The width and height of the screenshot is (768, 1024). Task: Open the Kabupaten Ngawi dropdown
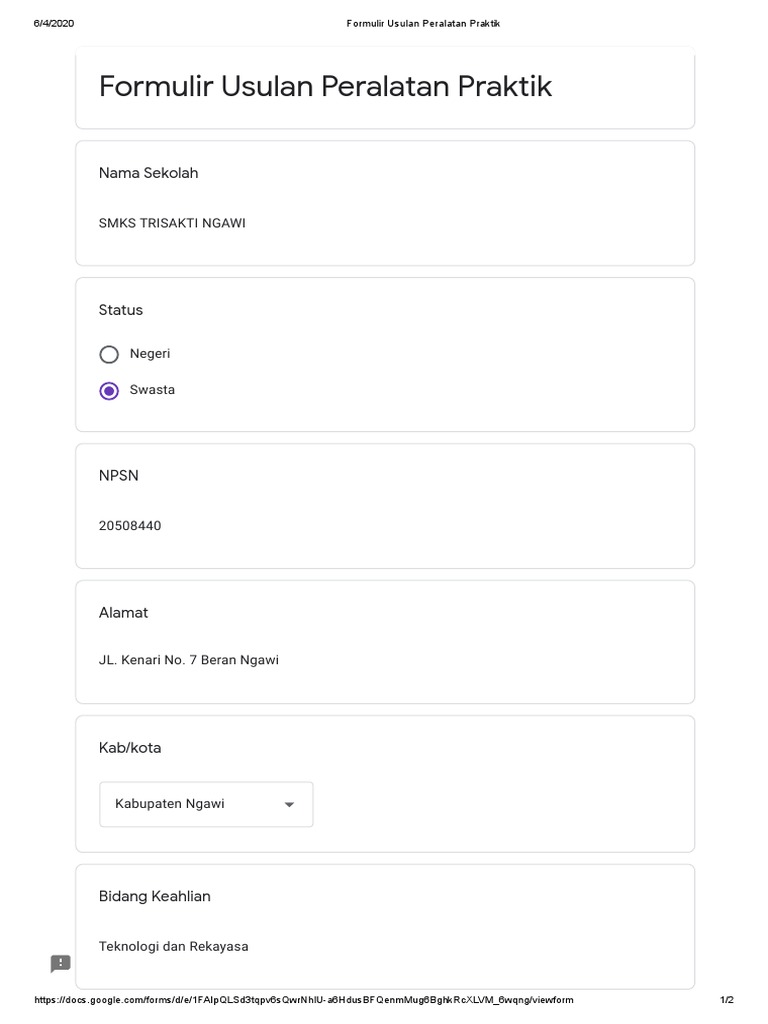coord(205,804)
